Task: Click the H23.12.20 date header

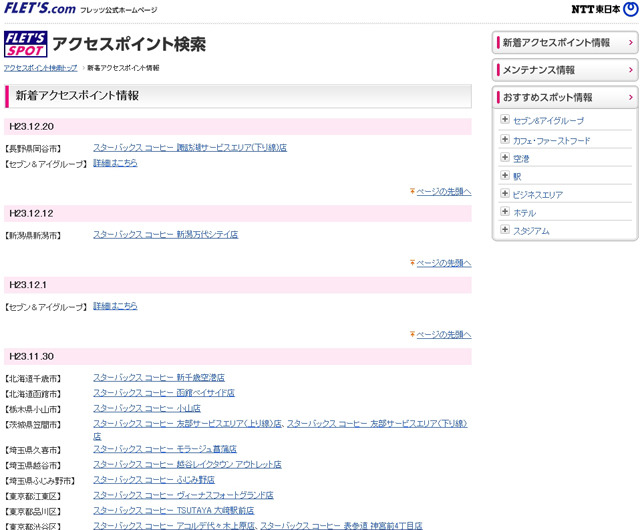Action: tap(238, 127)
